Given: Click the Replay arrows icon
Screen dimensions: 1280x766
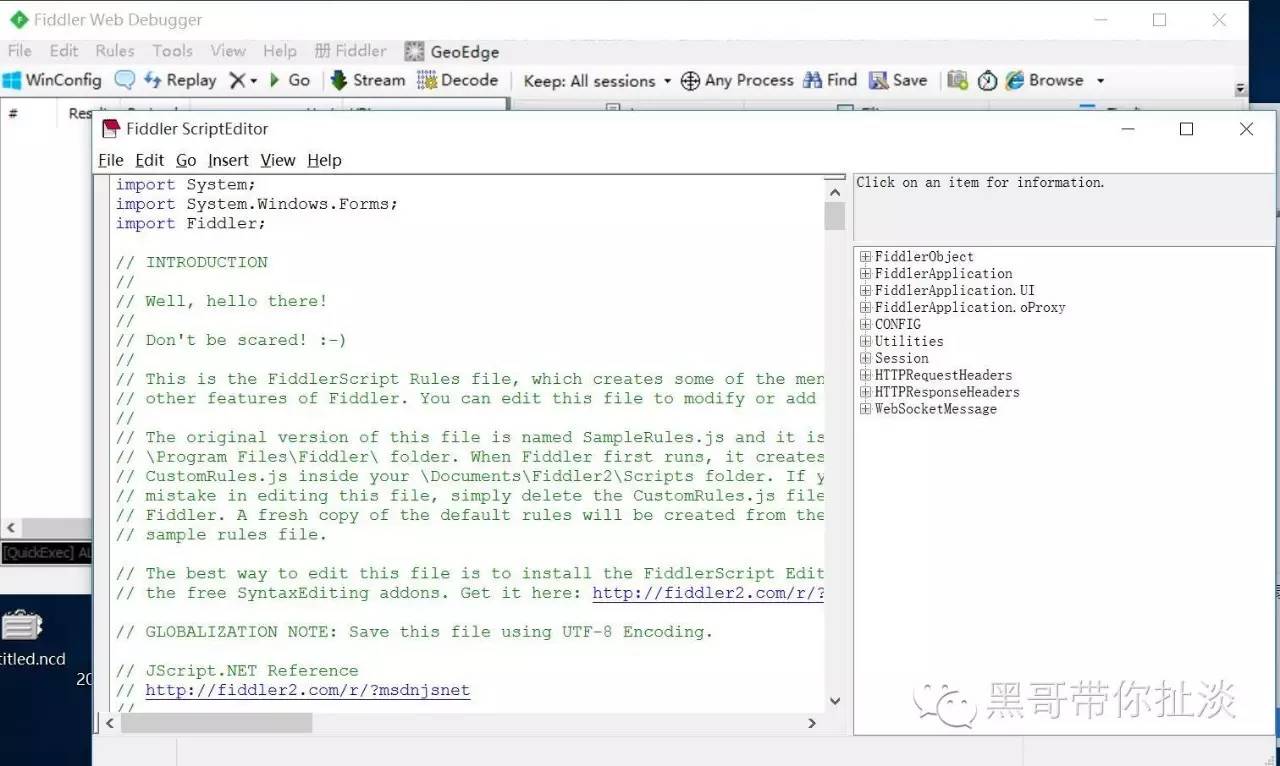Looking at the screenshot, I should click(152, 80).
